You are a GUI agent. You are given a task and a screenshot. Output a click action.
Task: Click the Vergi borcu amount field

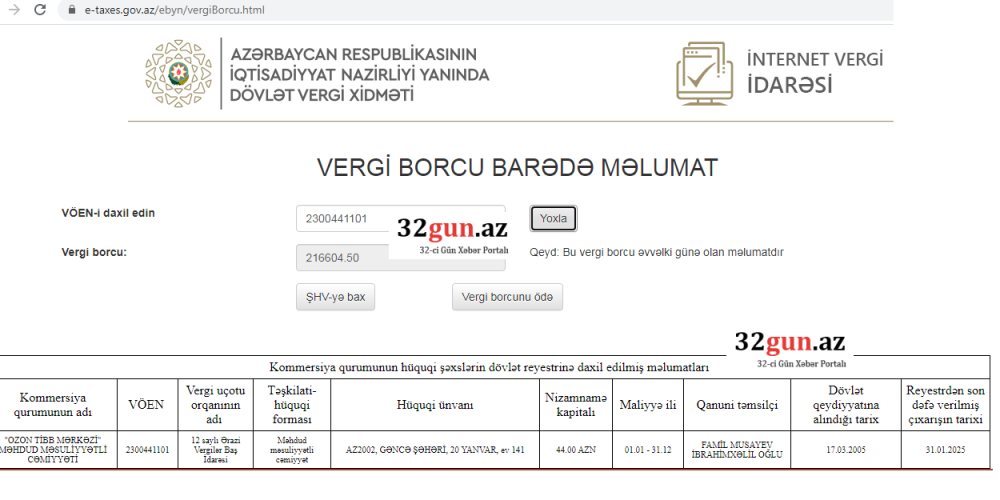tap(344, 258)
